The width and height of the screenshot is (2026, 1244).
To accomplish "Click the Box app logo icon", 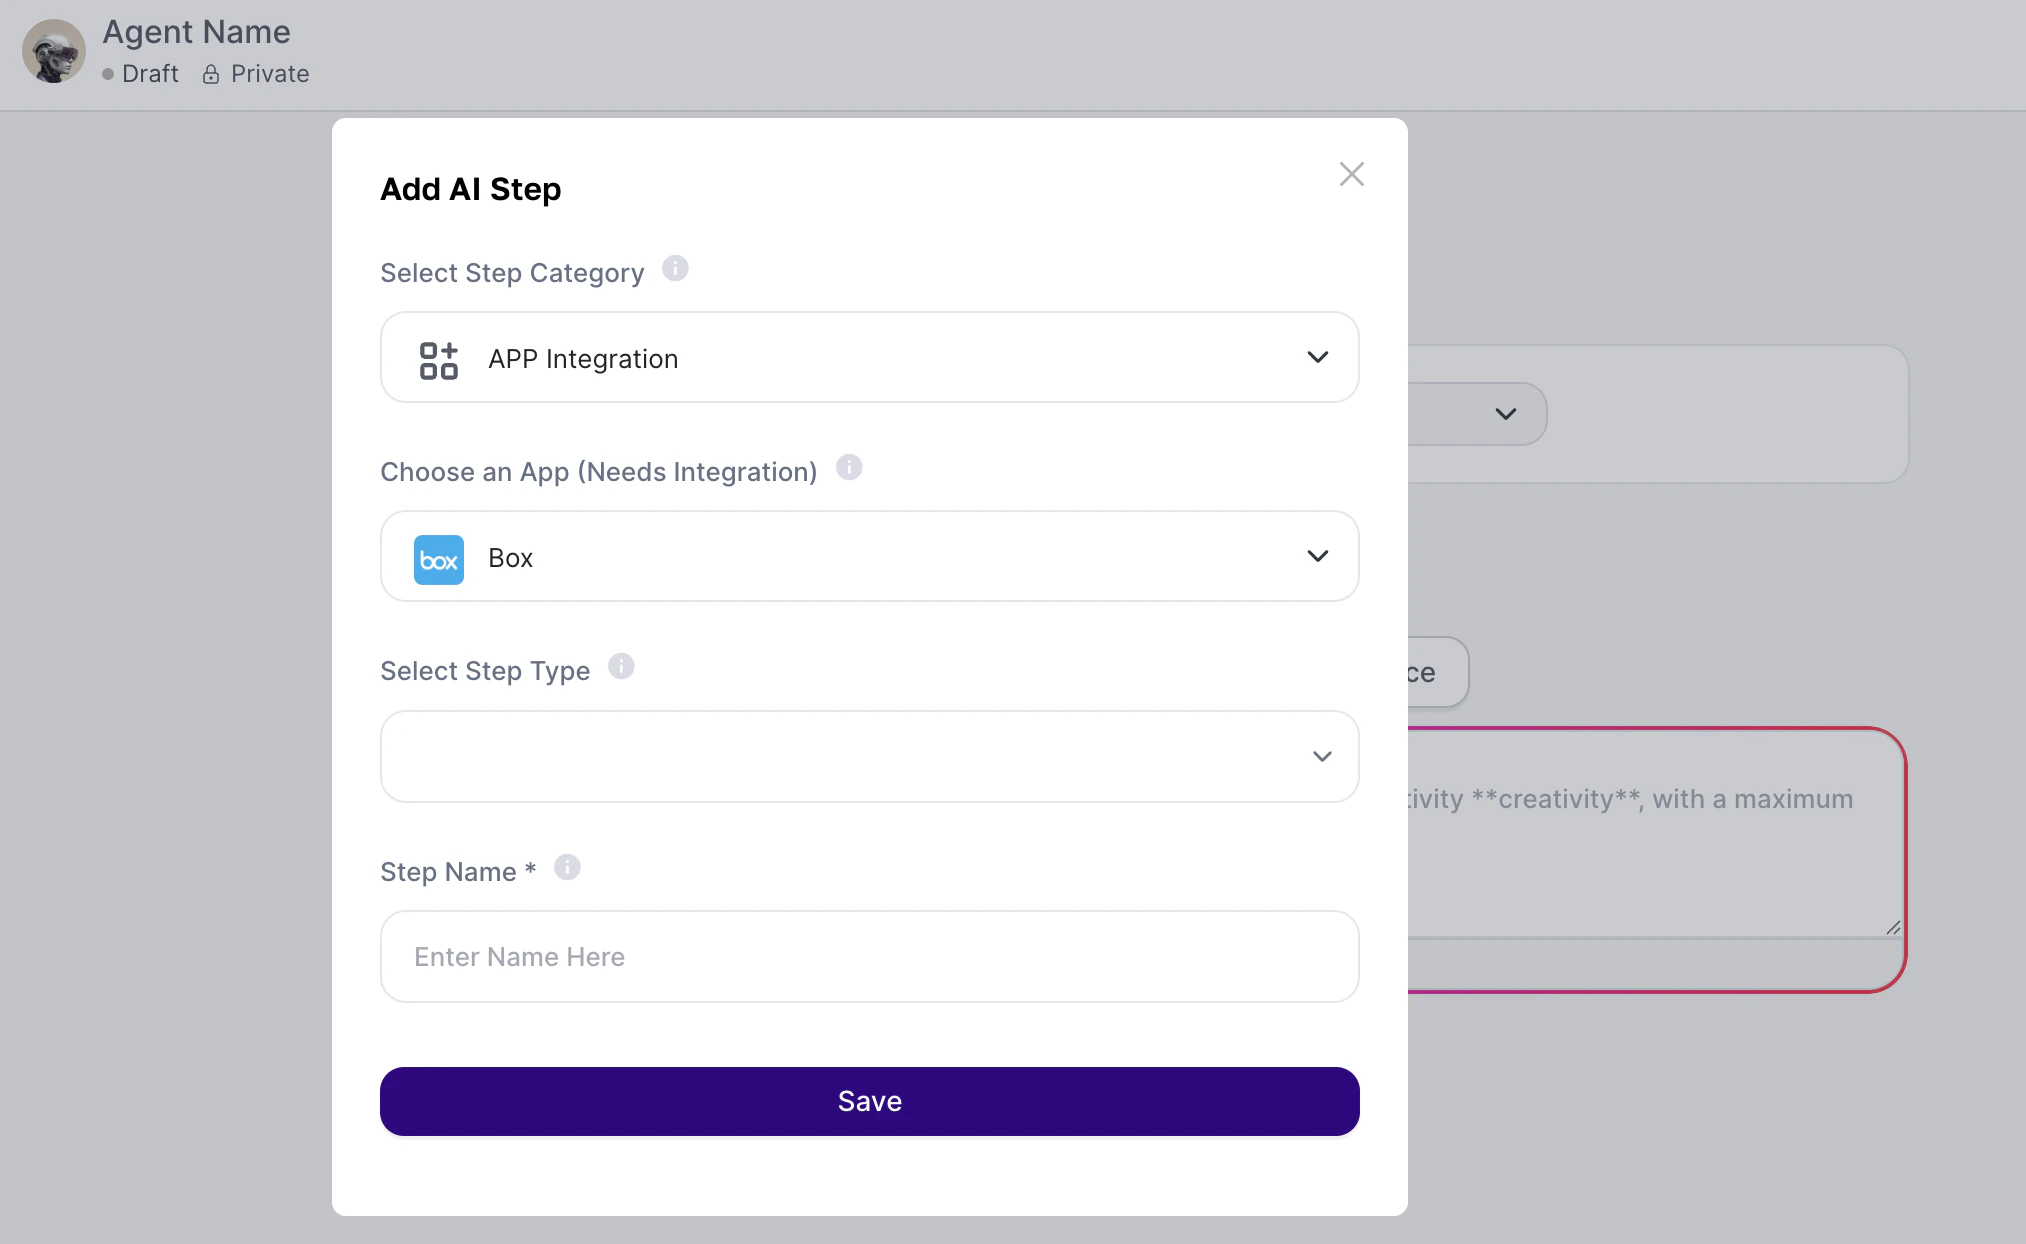I will (438, 559).
